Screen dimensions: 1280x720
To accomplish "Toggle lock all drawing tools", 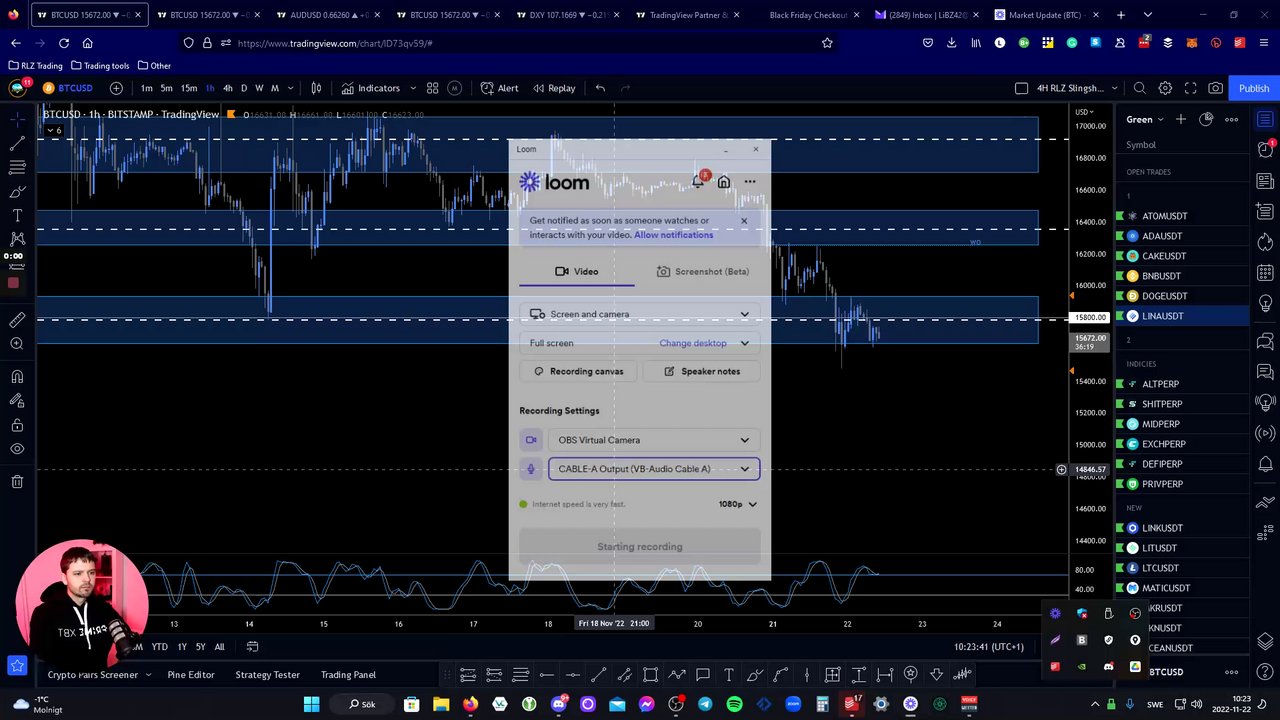I will point(17,425).
